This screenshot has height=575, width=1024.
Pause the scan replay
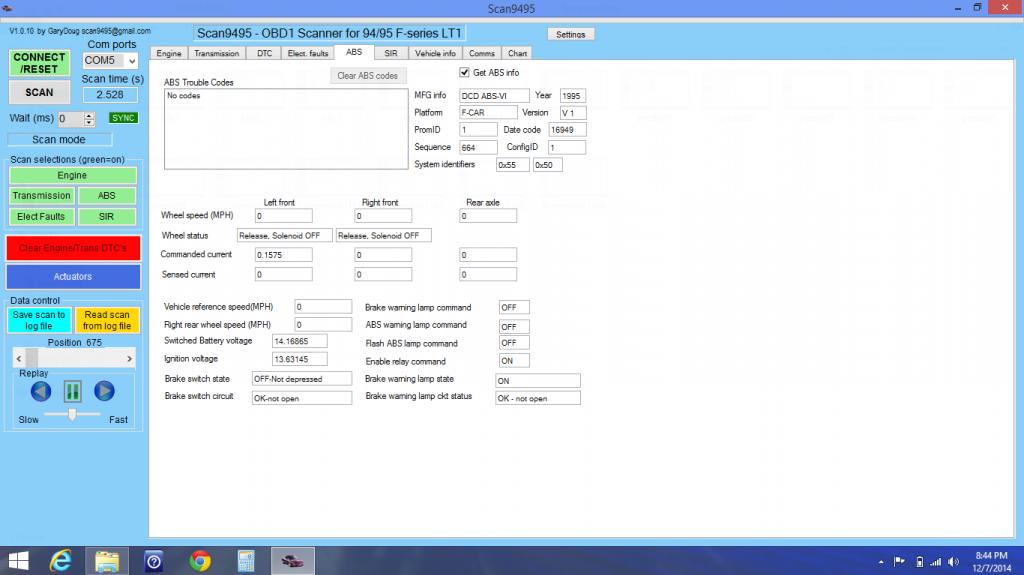(72, 391)
